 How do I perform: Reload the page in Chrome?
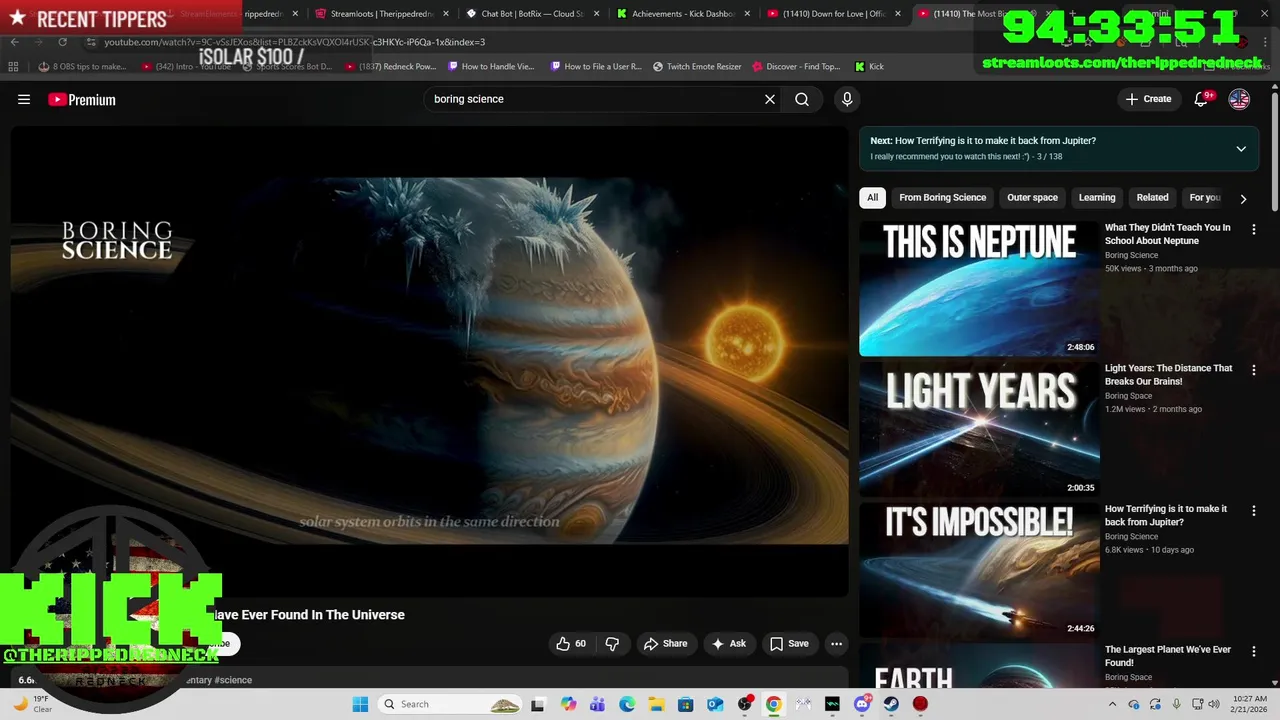tap(62, 42)
